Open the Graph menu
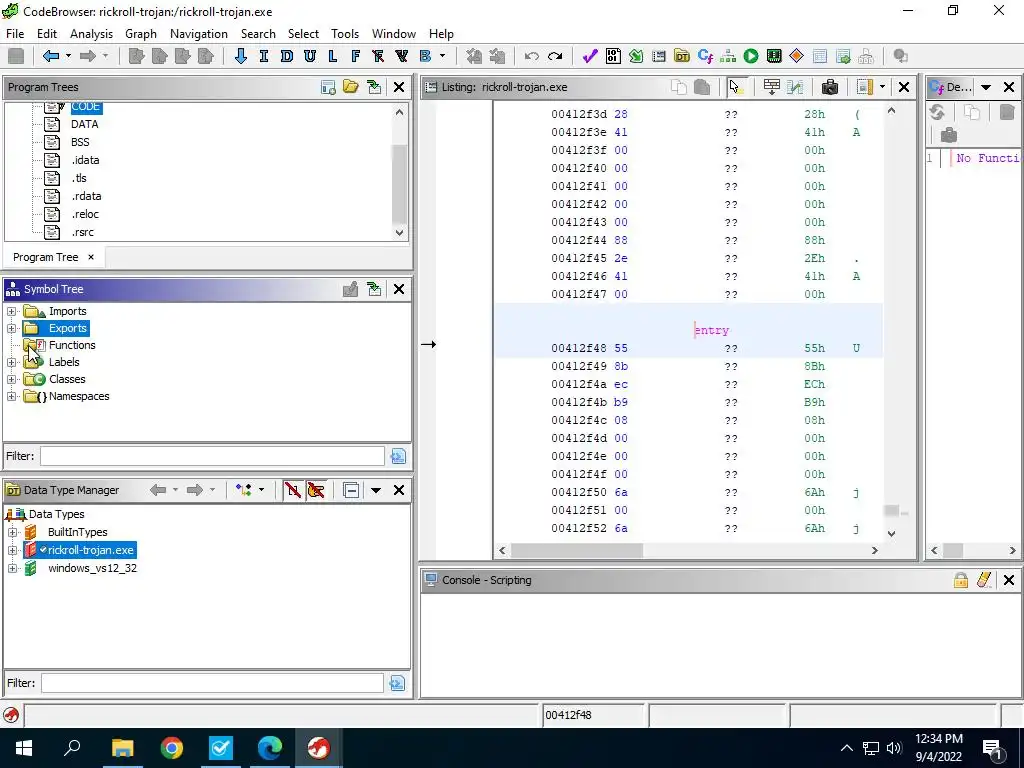The height and width of the screenshot is (768, 1024). [141, 34]
